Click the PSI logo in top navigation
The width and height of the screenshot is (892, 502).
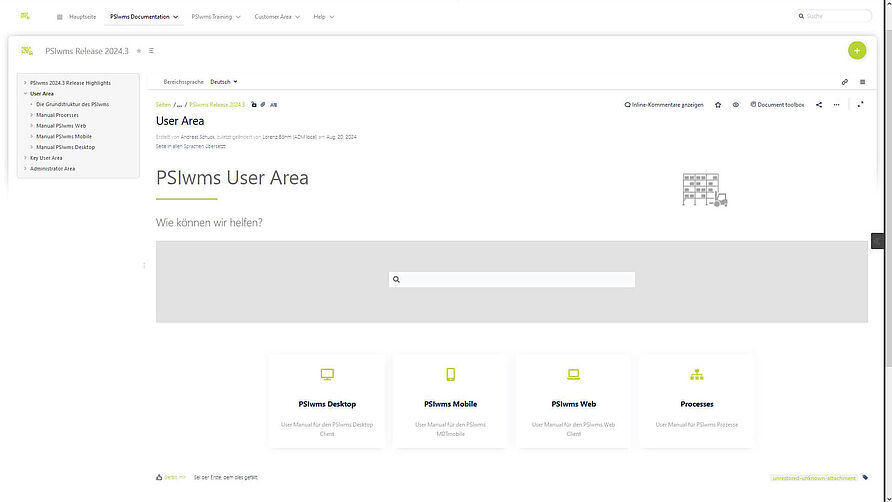[x=25, y=16]
